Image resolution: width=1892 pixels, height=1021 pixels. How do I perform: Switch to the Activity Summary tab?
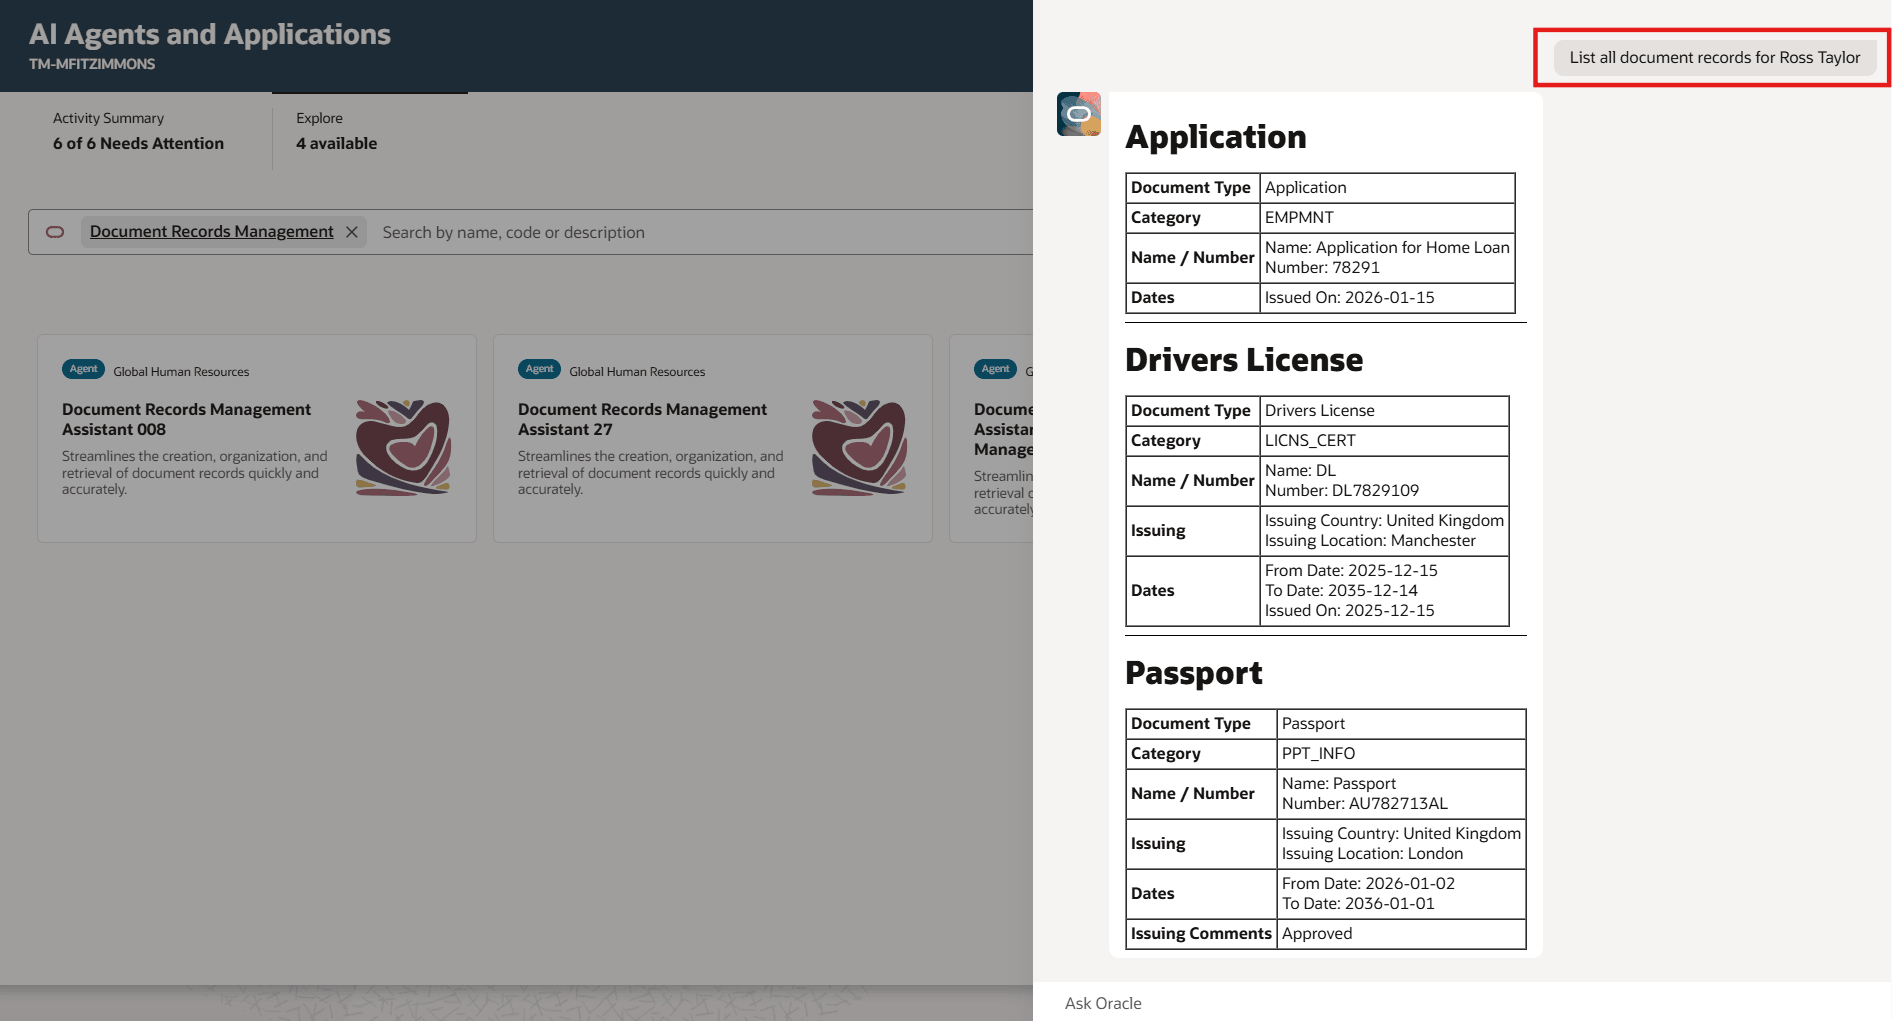coord(138,130)
